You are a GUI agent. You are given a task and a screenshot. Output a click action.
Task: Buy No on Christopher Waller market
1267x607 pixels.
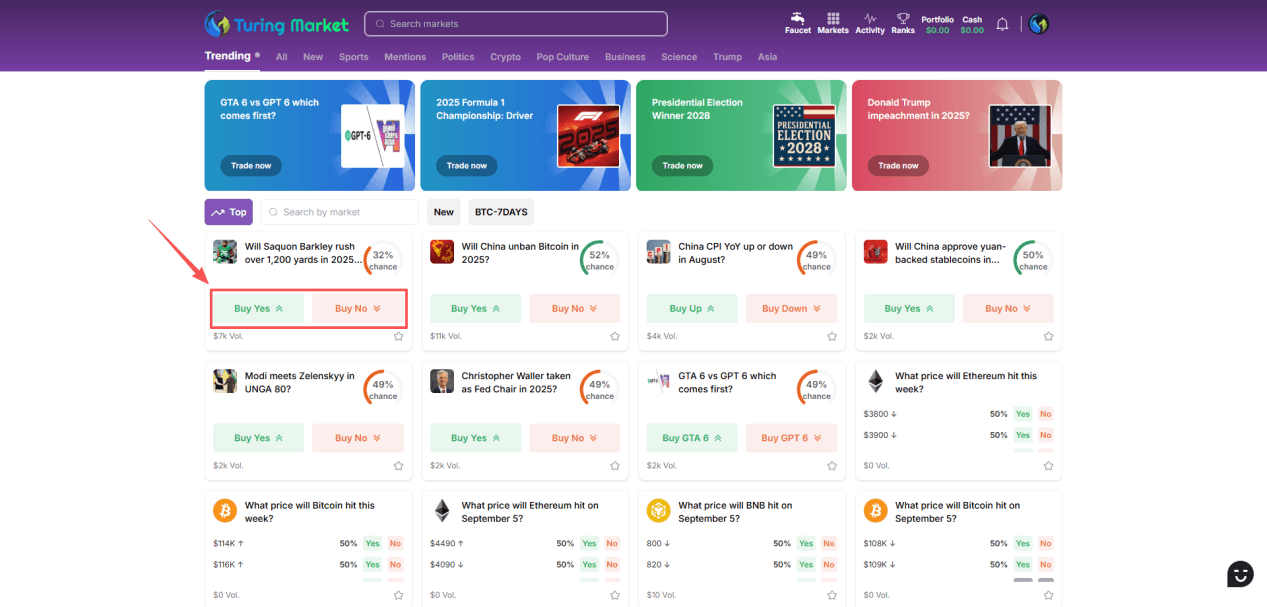click(x=575, y=438)
